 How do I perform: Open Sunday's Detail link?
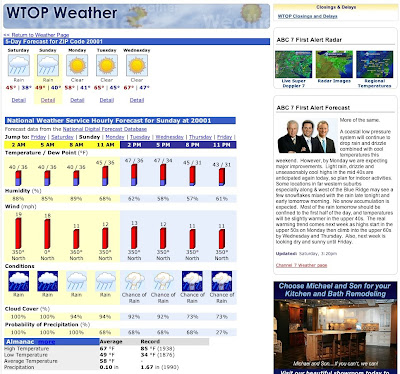[48, 100]
